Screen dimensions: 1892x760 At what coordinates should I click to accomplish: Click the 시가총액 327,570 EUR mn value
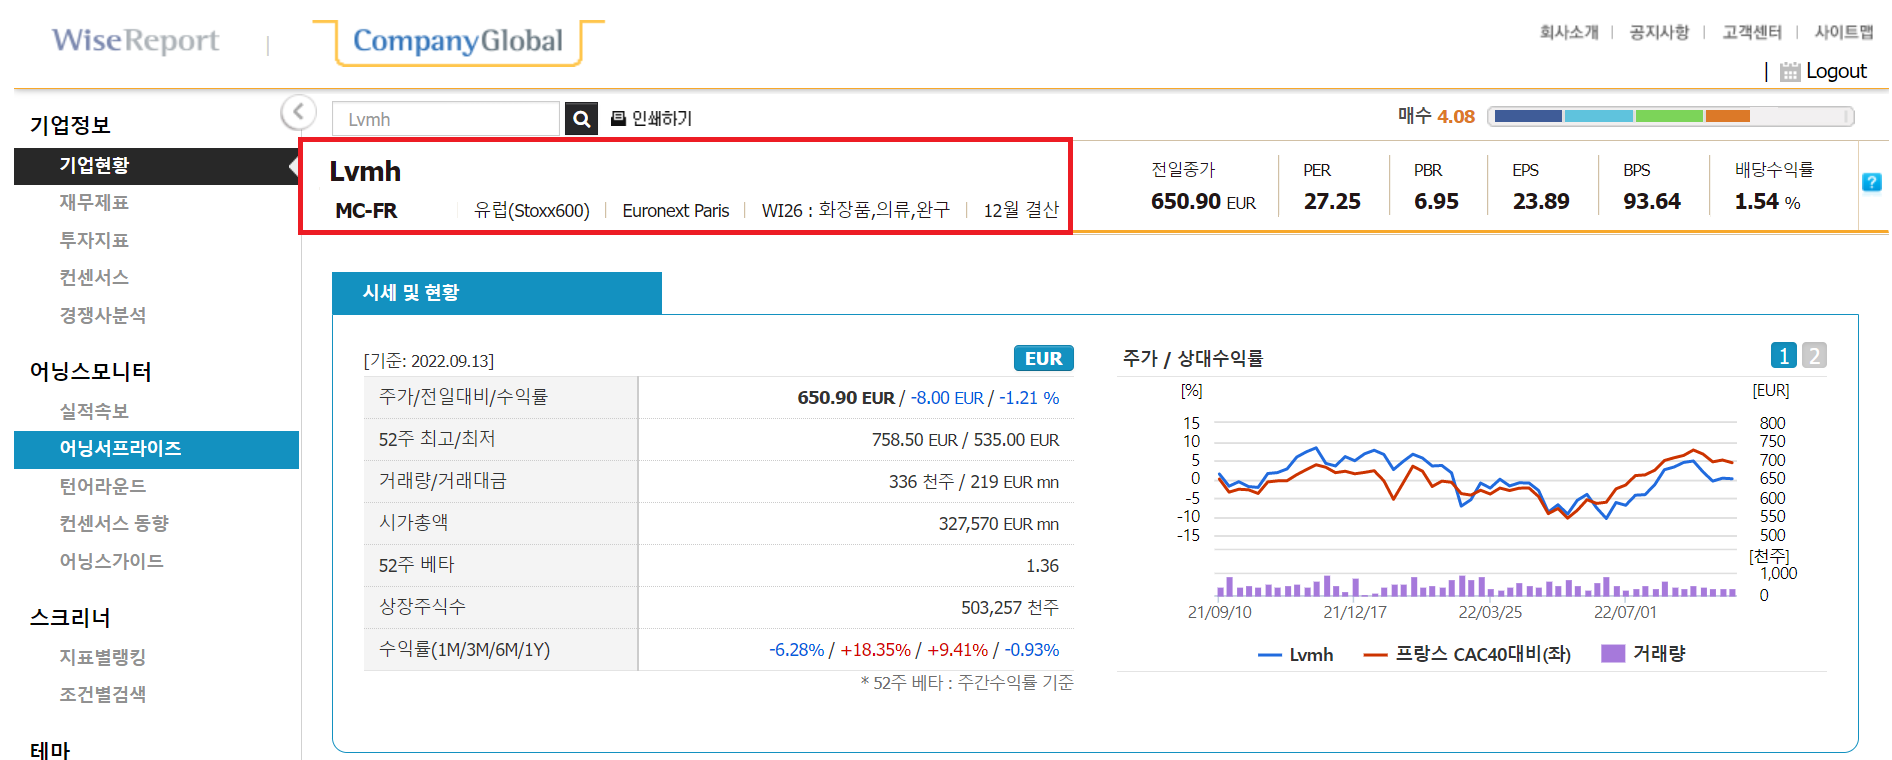tap(998, 524)
